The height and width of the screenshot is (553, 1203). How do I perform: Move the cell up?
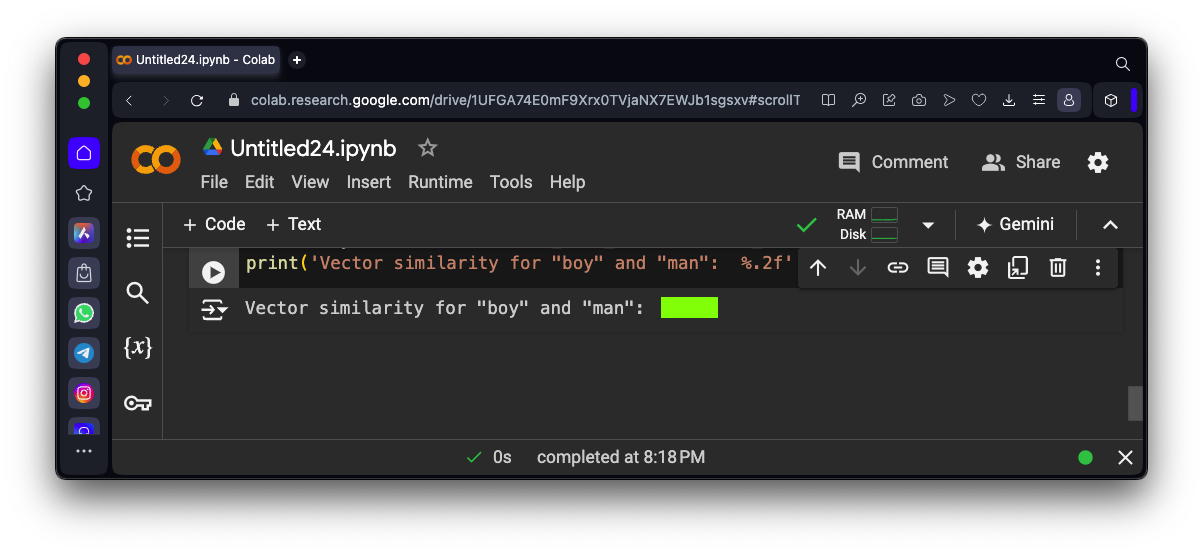click(818, 267)
